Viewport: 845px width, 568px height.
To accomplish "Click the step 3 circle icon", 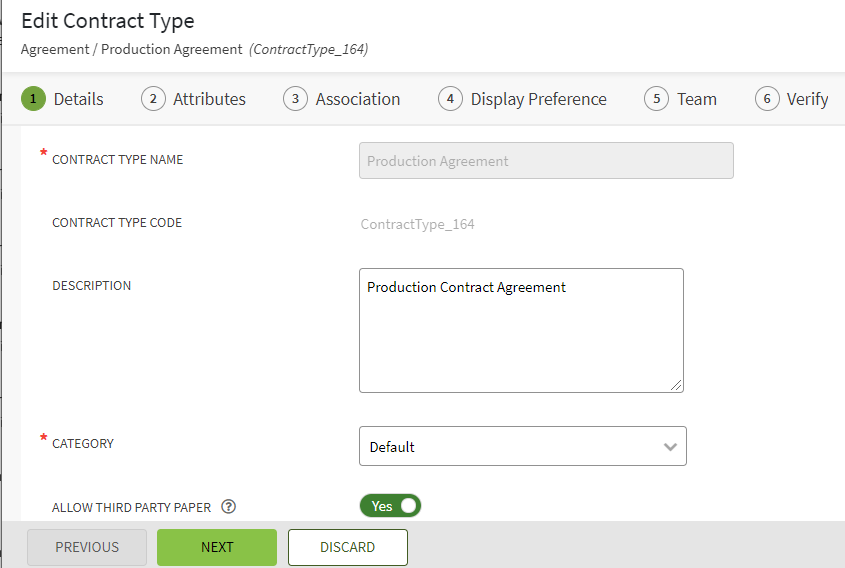I will click(295, 99).
